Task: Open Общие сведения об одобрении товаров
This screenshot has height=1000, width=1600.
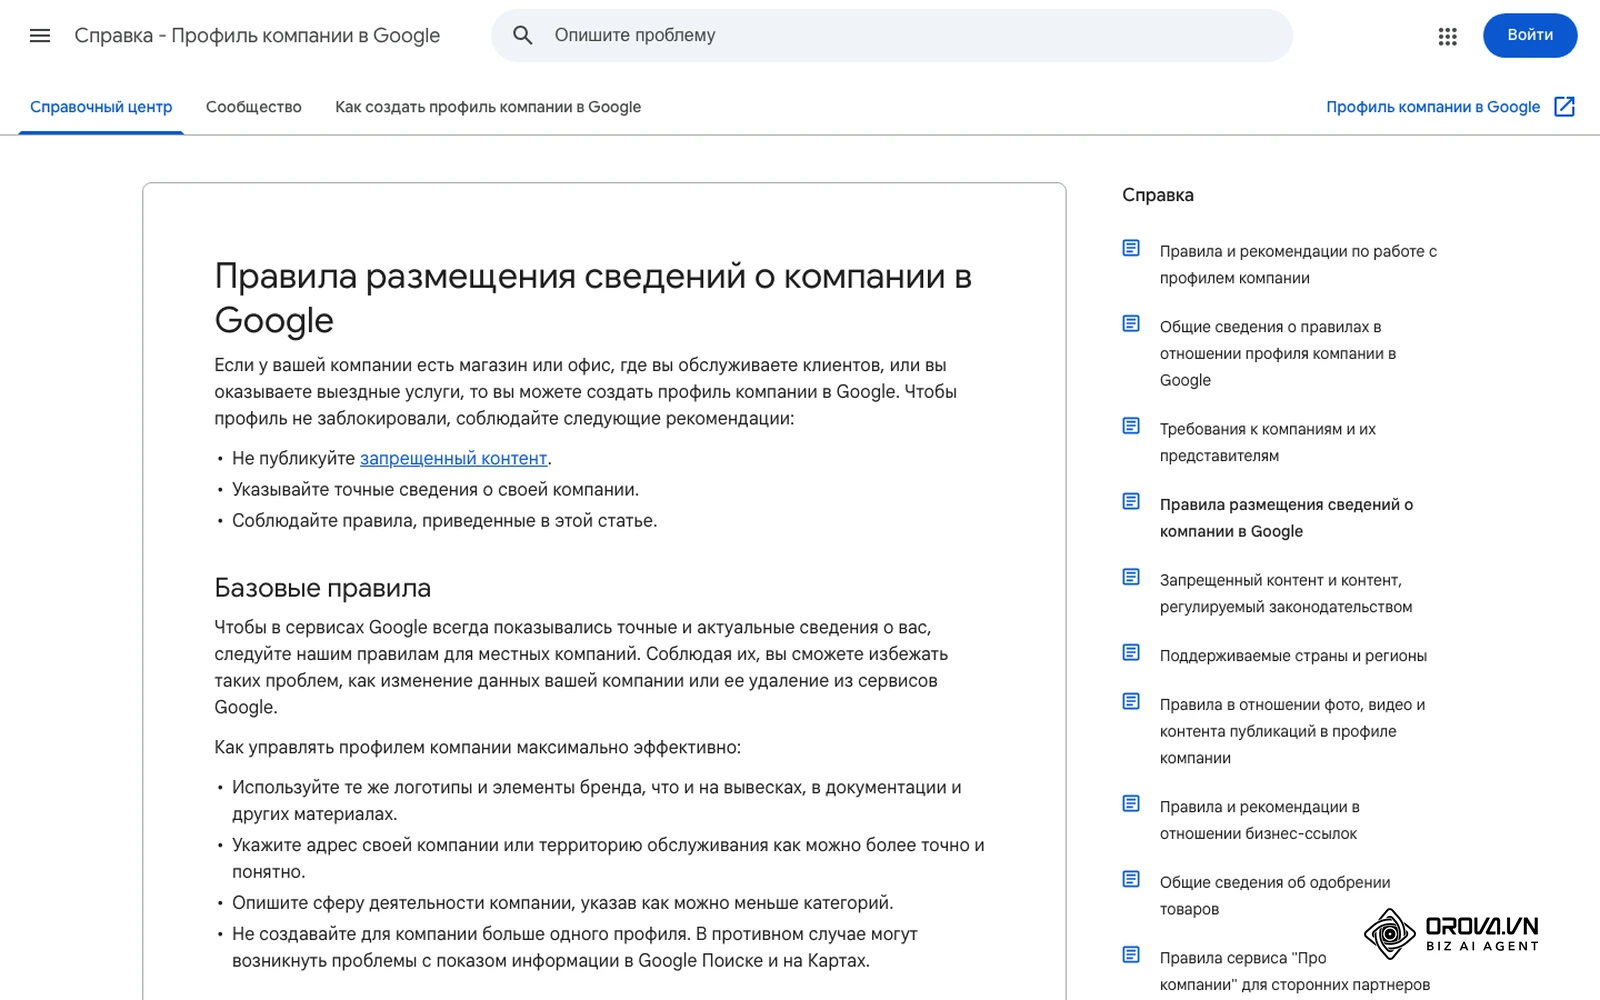Action: tap(1275, 896)
